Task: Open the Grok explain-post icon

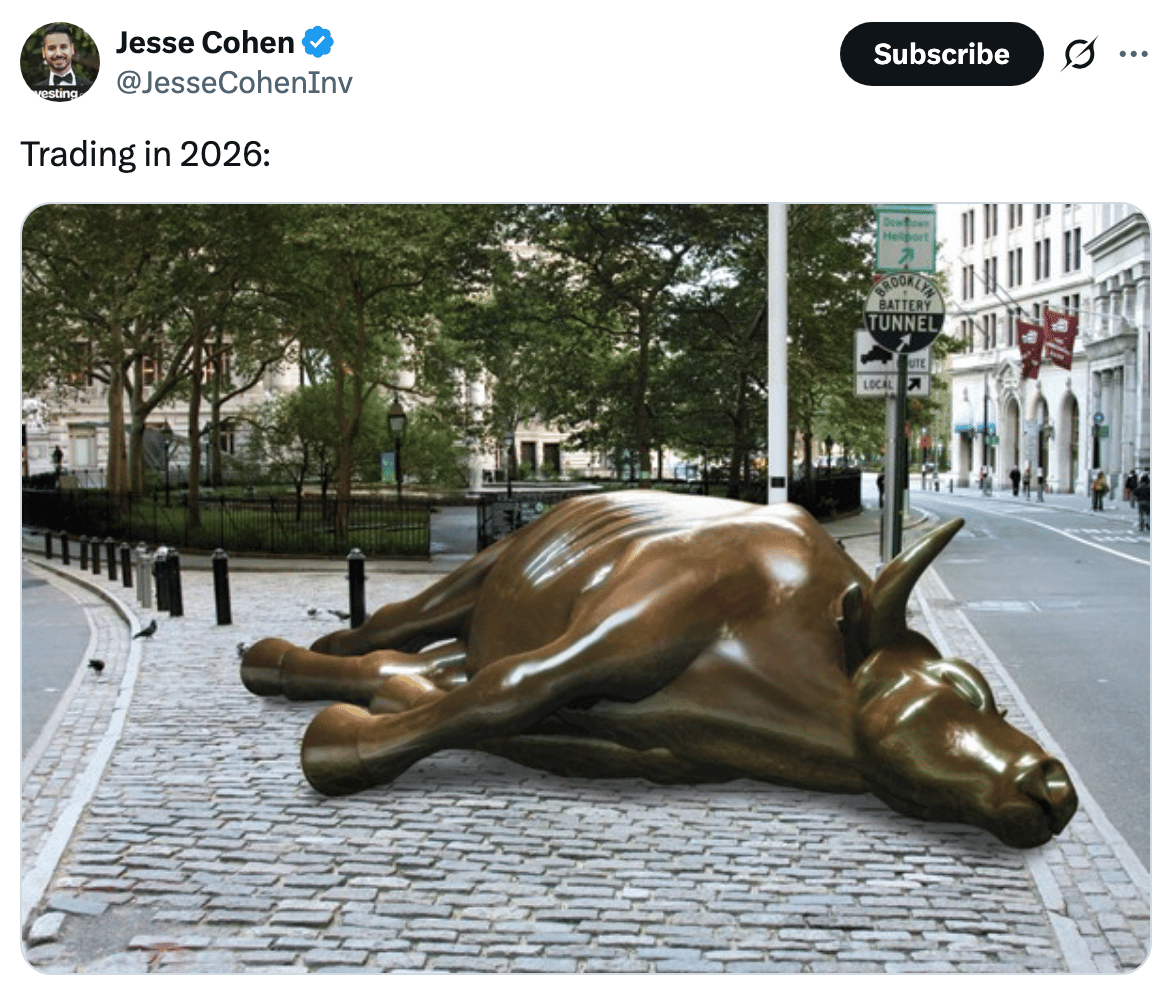Action: tap(1079, 54)
